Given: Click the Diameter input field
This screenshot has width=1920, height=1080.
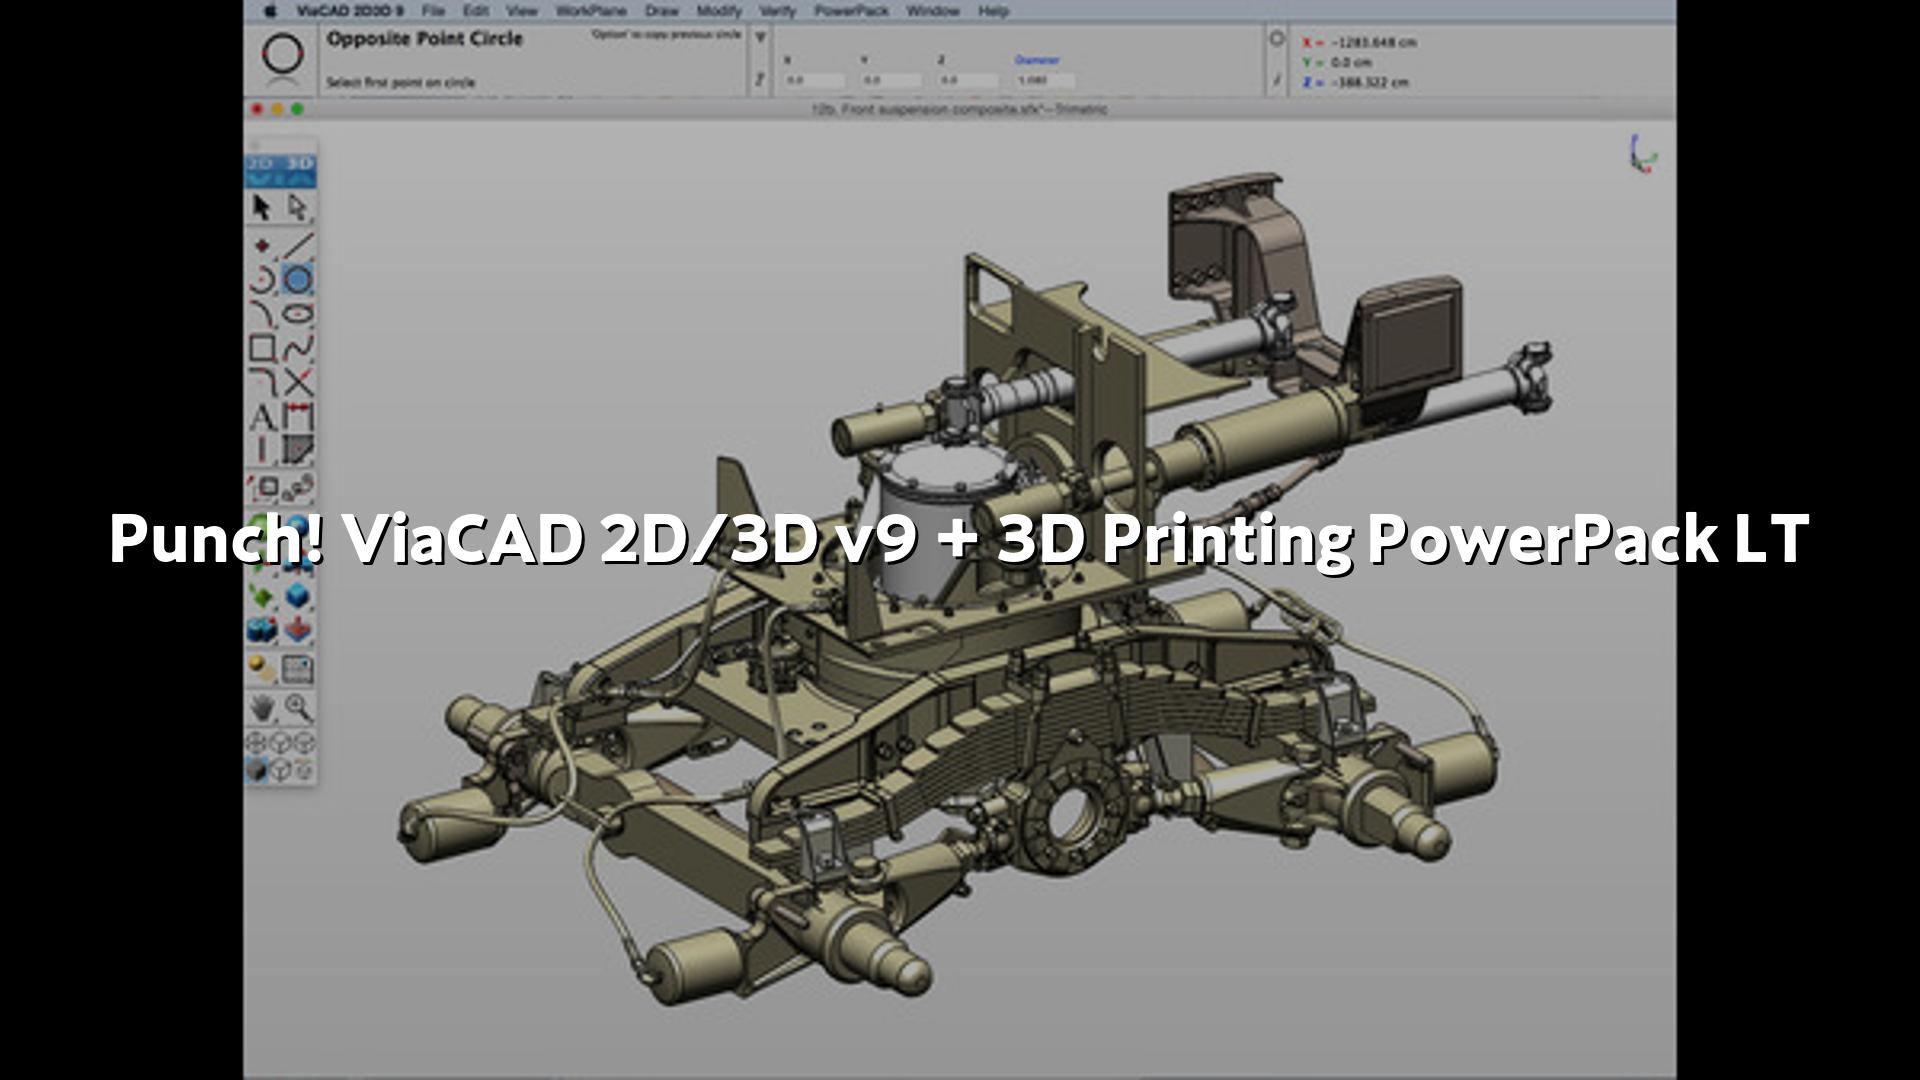Looking at the screenshot, I should point(1044,80).
